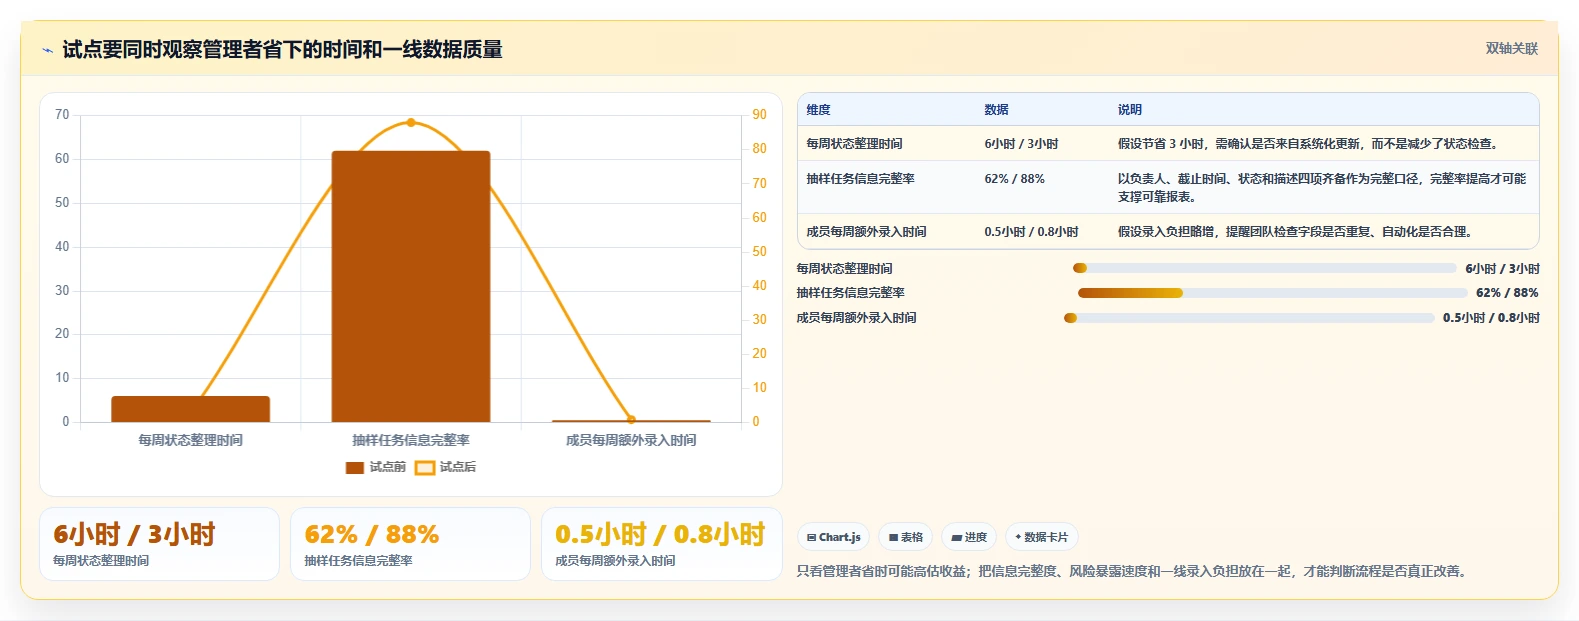Click the peak point on the orange line
Image resolution: width=1579 pixels, height=621 pixels.
(411, 122)
